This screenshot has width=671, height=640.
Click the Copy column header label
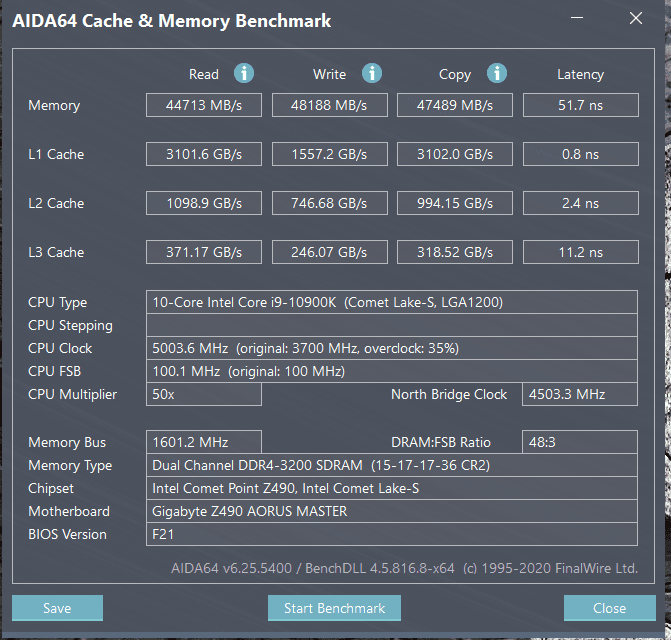(454, 75)
